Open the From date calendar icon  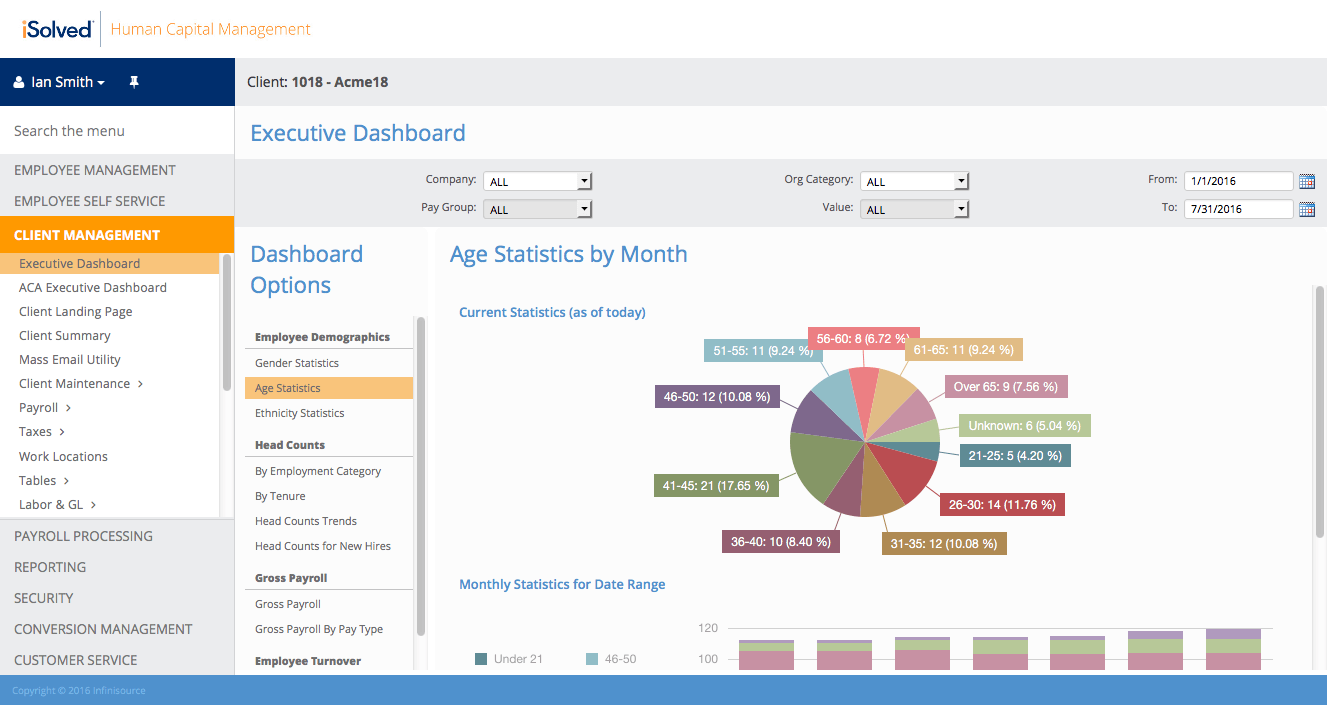pyautogui.click(x=1306, y=181)
